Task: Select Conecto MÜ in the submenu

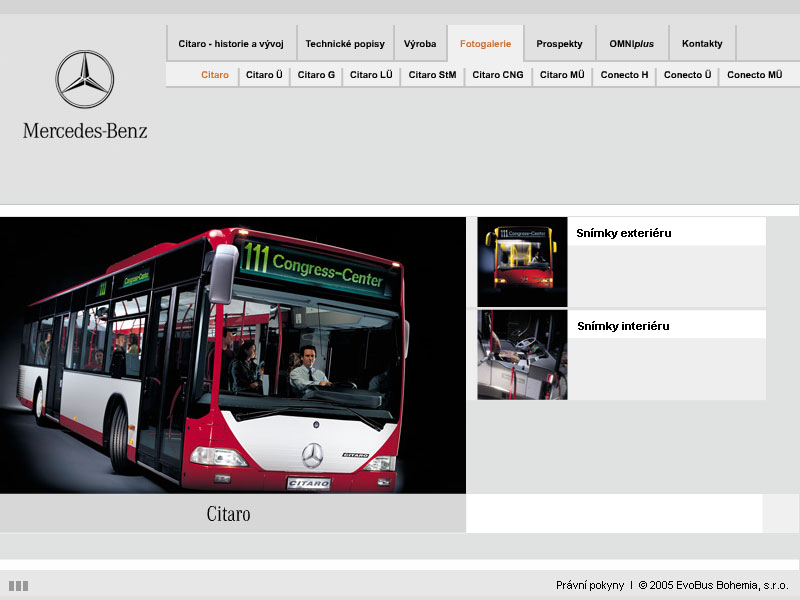Action: tap(754, 75)
